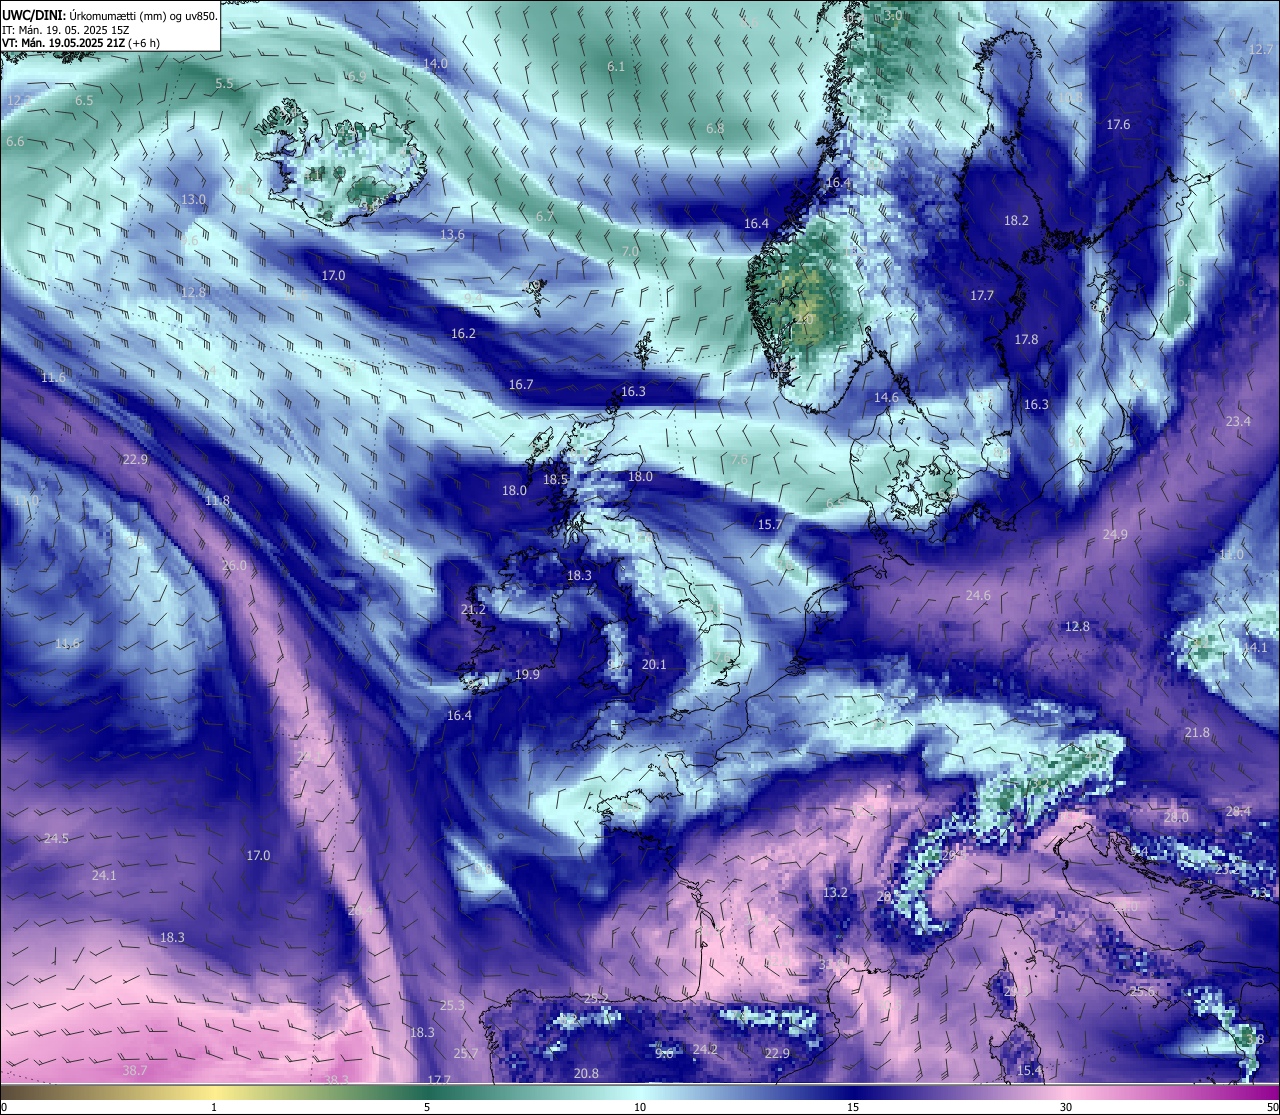Click the 24.9 value label
The height and width of the screenshot is (1115, 1280).
[1115, 534]
